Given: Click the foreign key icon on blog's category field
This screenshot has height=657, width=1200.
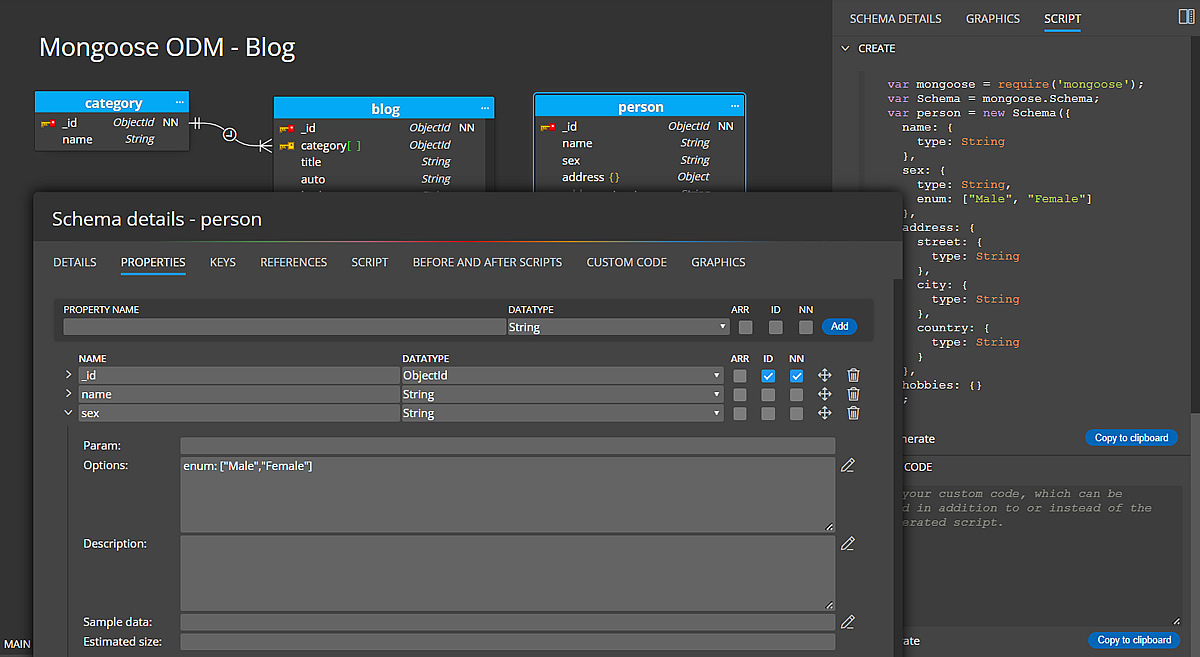Looking at the screenshot, I should click(x=289, y=145).
